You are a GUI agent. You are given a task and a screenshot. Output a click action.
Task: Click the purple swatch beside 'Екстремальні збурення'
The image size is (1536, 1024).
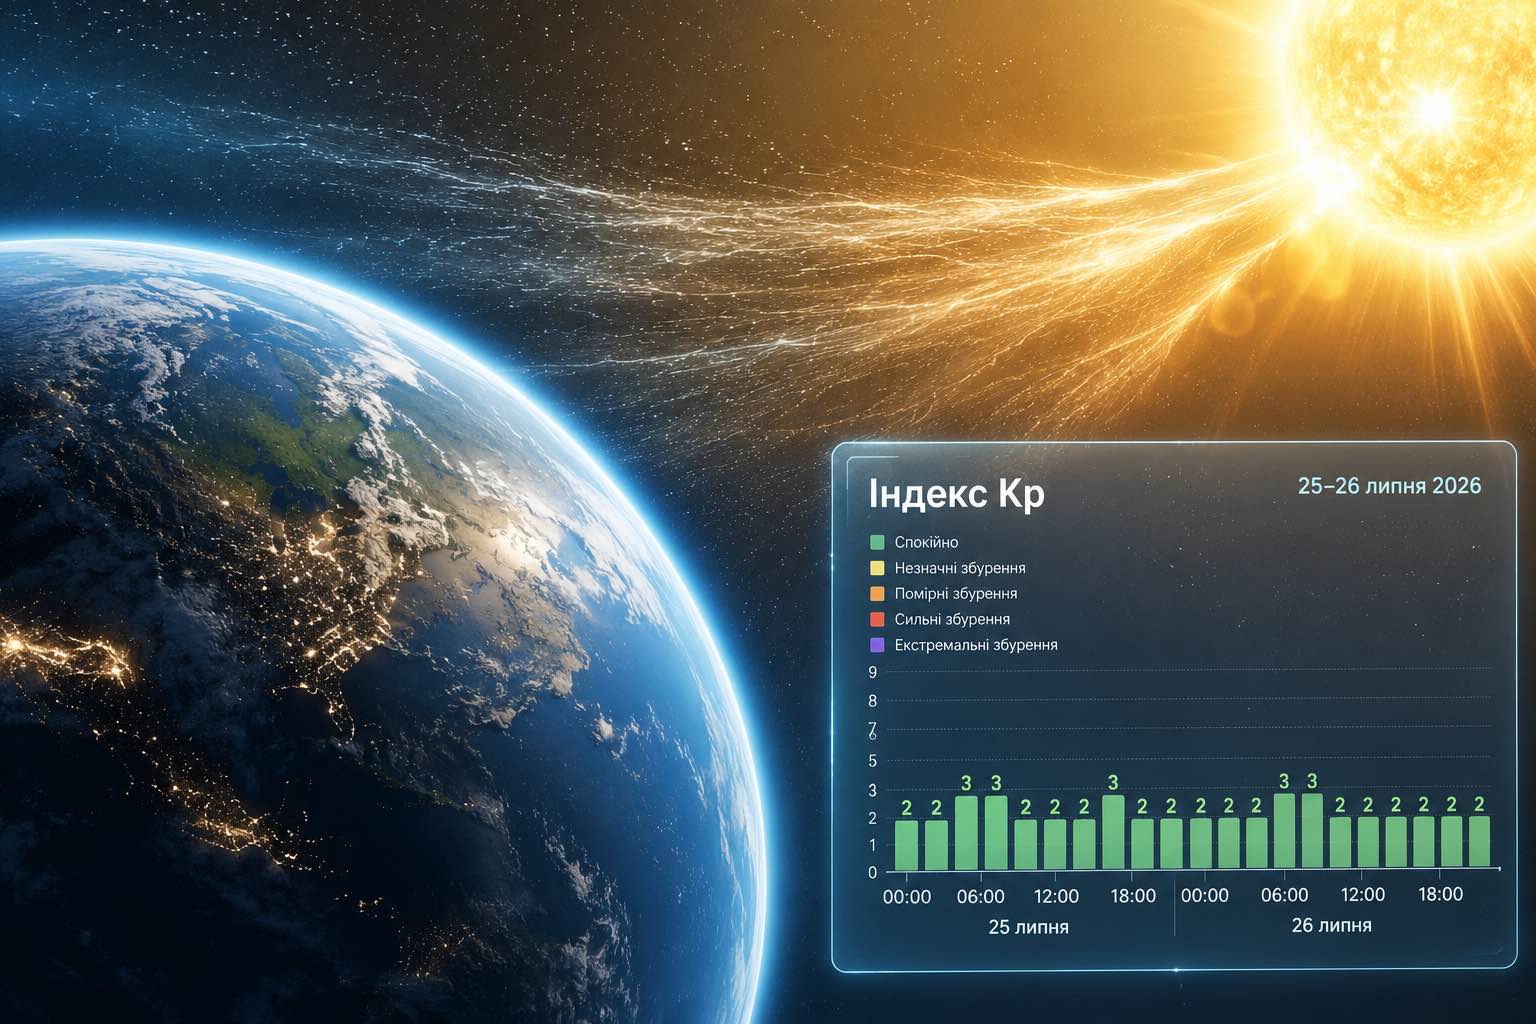pyautogui.click(x=877, y=645)
